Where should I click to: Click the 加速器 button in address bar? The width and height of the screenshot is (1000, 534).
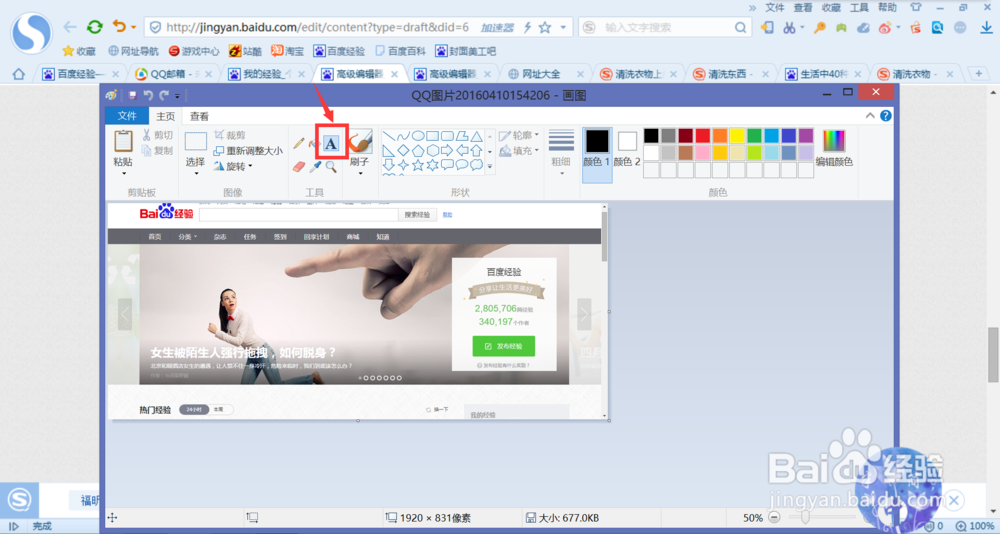click(497, 27)
